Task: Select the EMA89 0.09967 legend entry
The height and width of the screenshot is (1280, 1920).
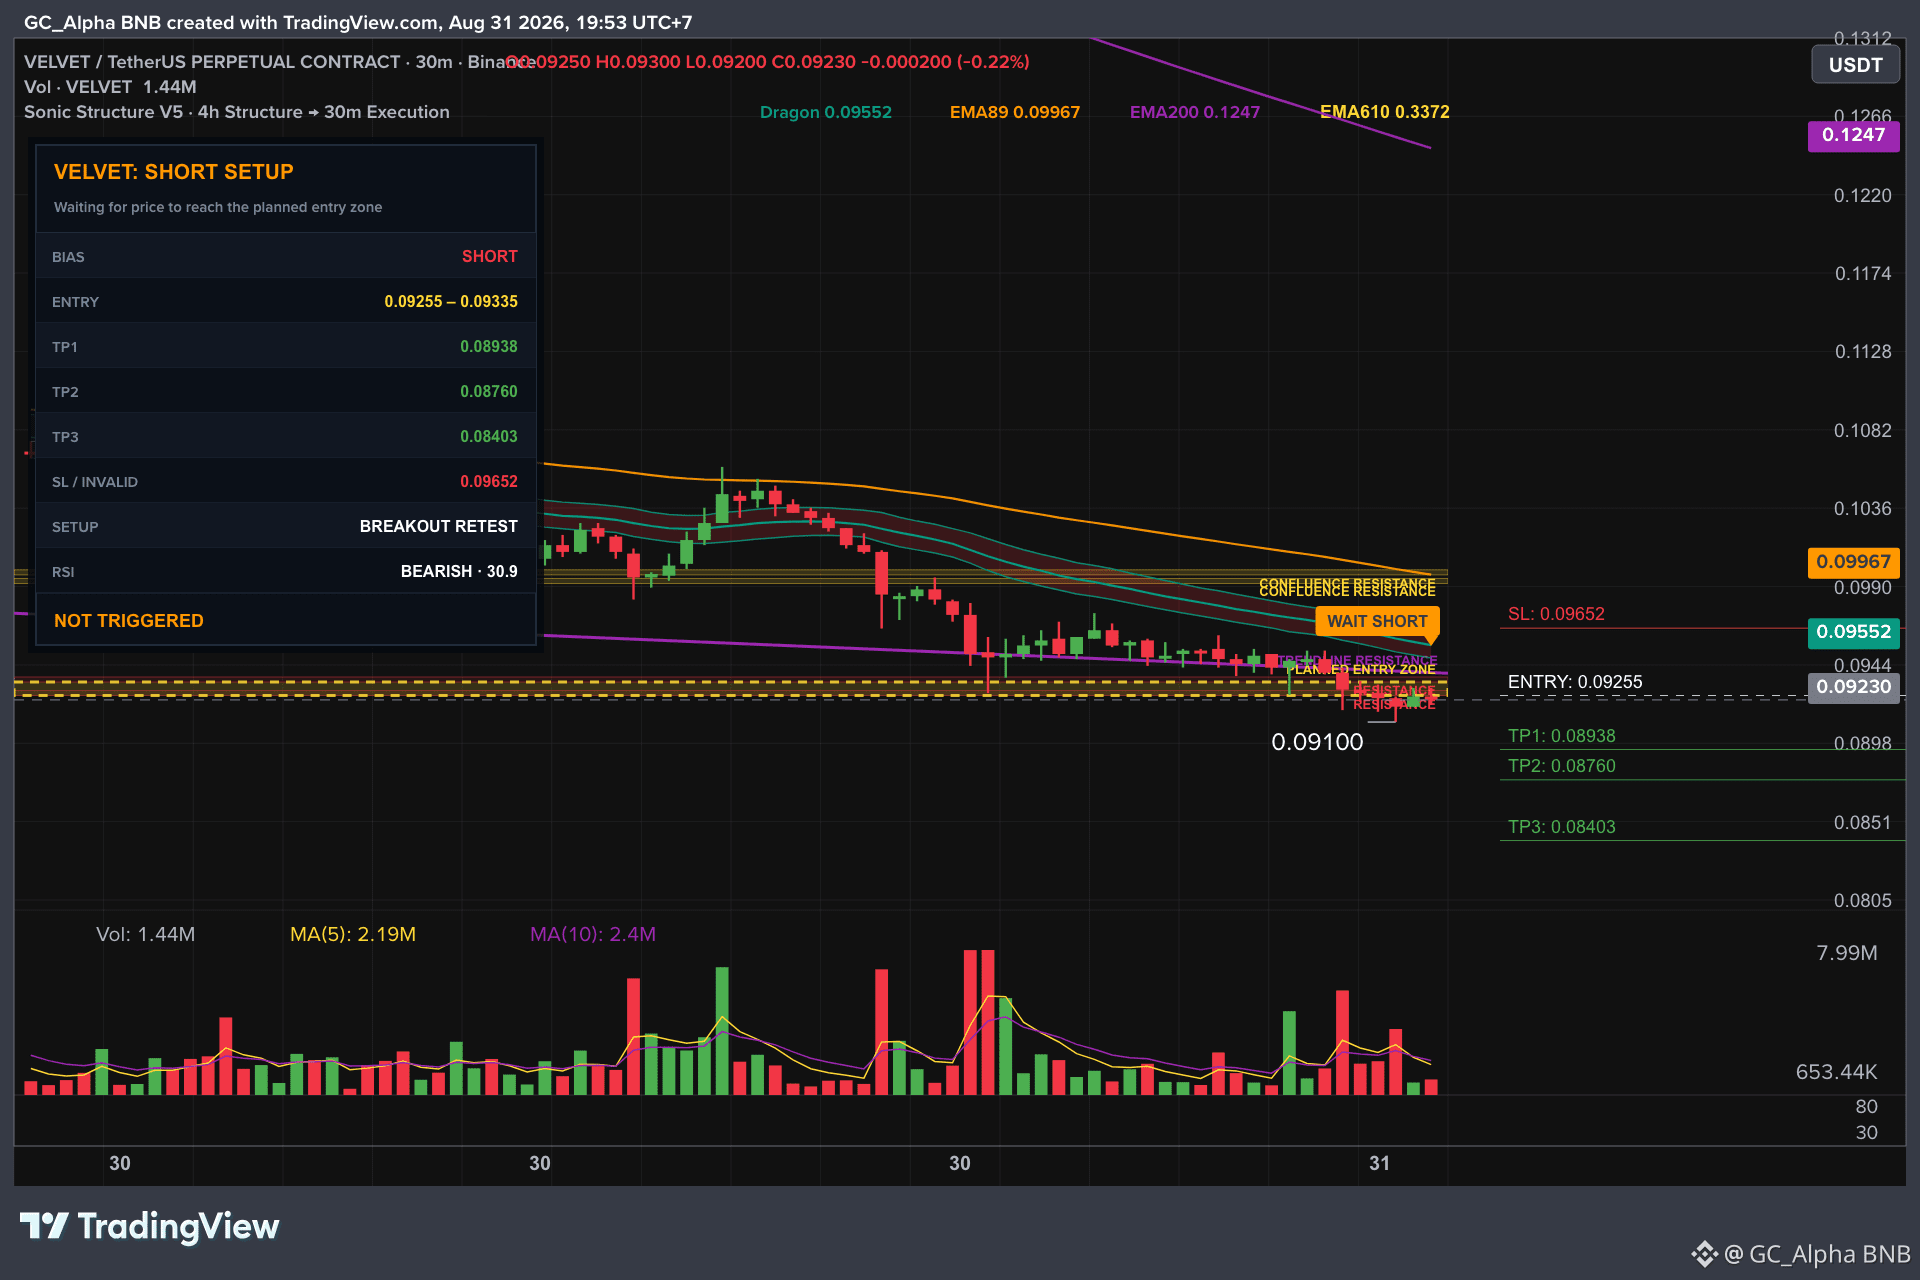Action: pyautogui.click(x=1015, y=112)
